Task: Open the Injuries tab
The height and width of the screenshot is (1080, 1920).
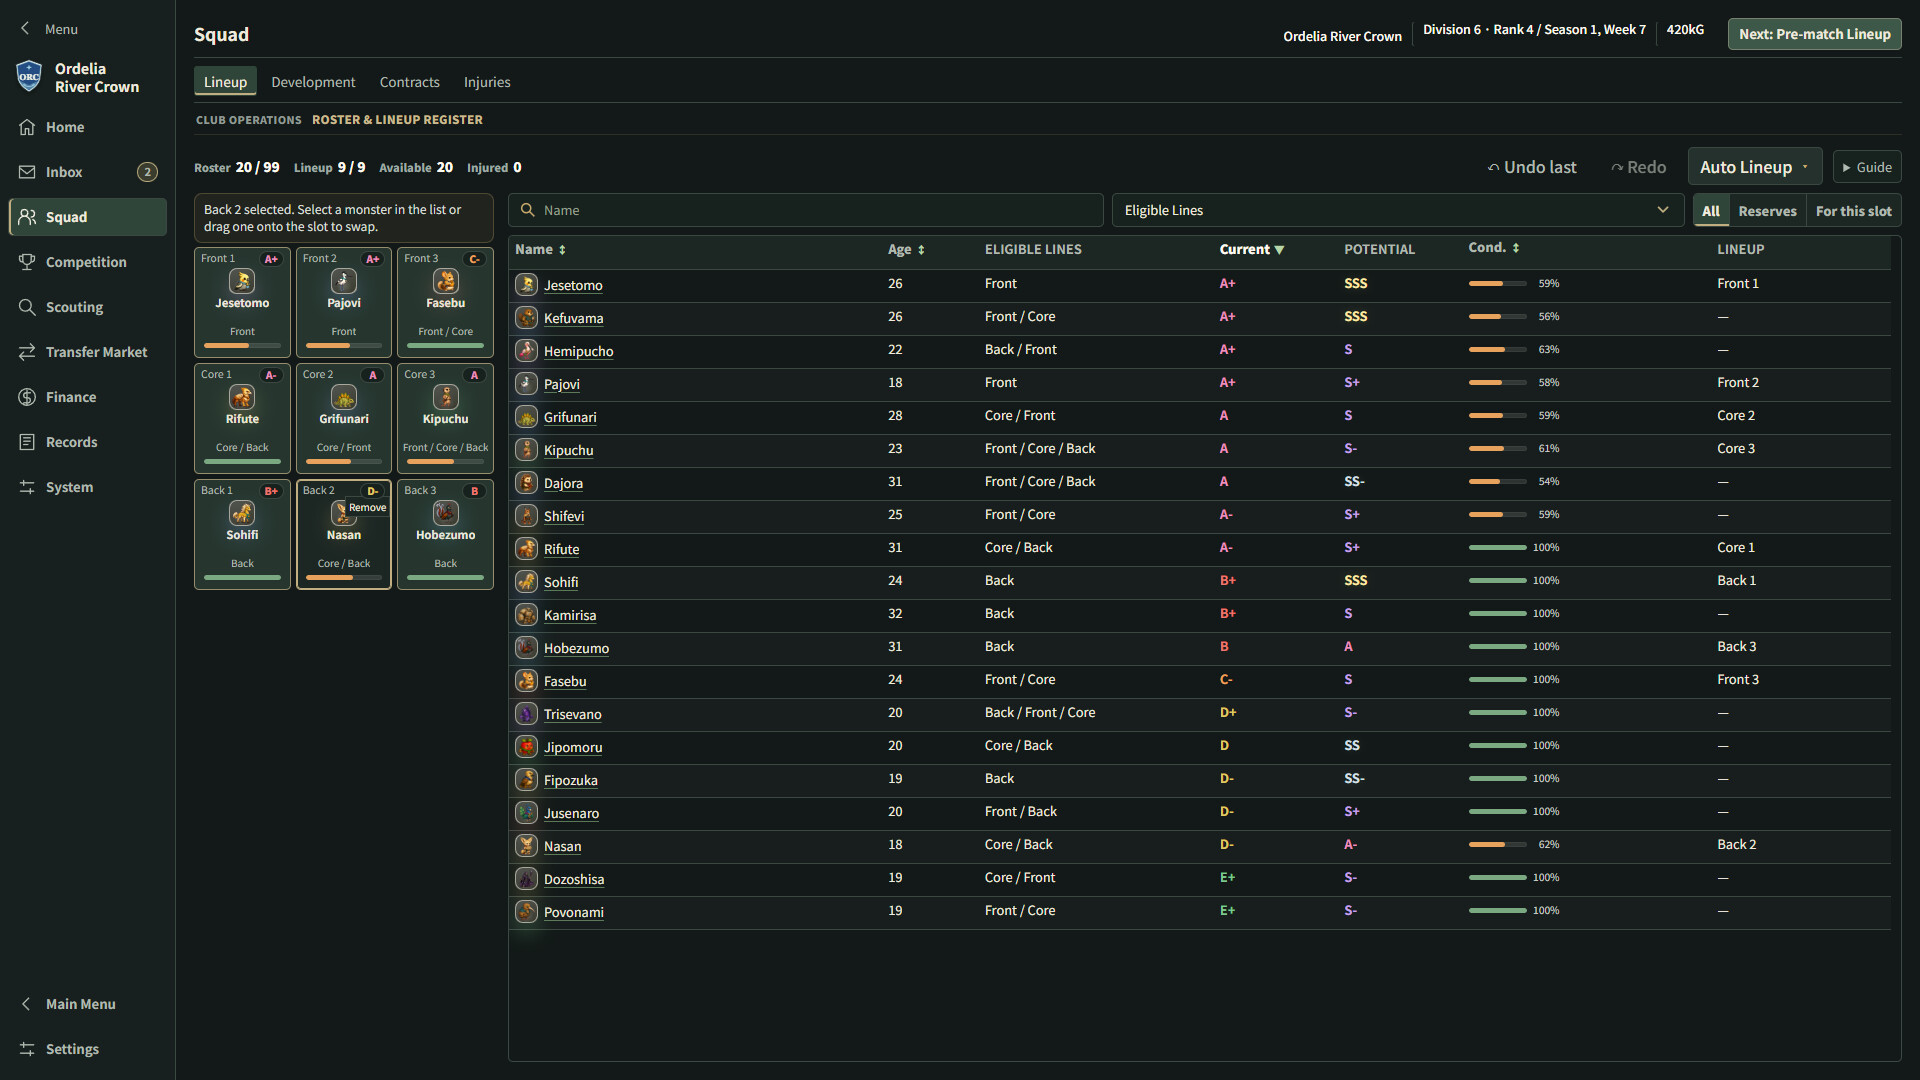Action: point(487,82)
